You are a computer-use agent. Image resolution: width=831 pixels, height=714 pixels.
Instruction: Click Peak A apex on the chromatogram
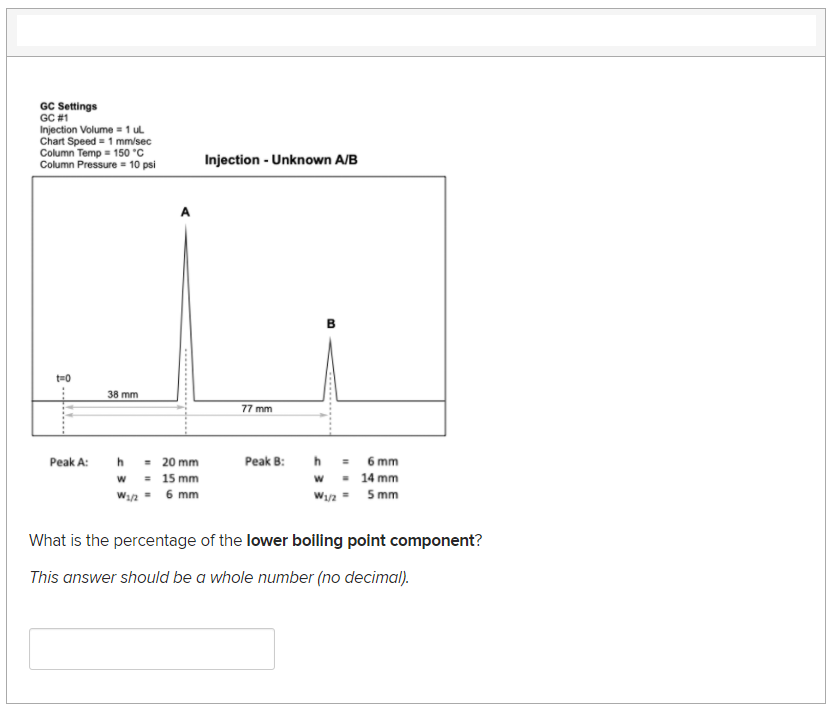[185, 228]
